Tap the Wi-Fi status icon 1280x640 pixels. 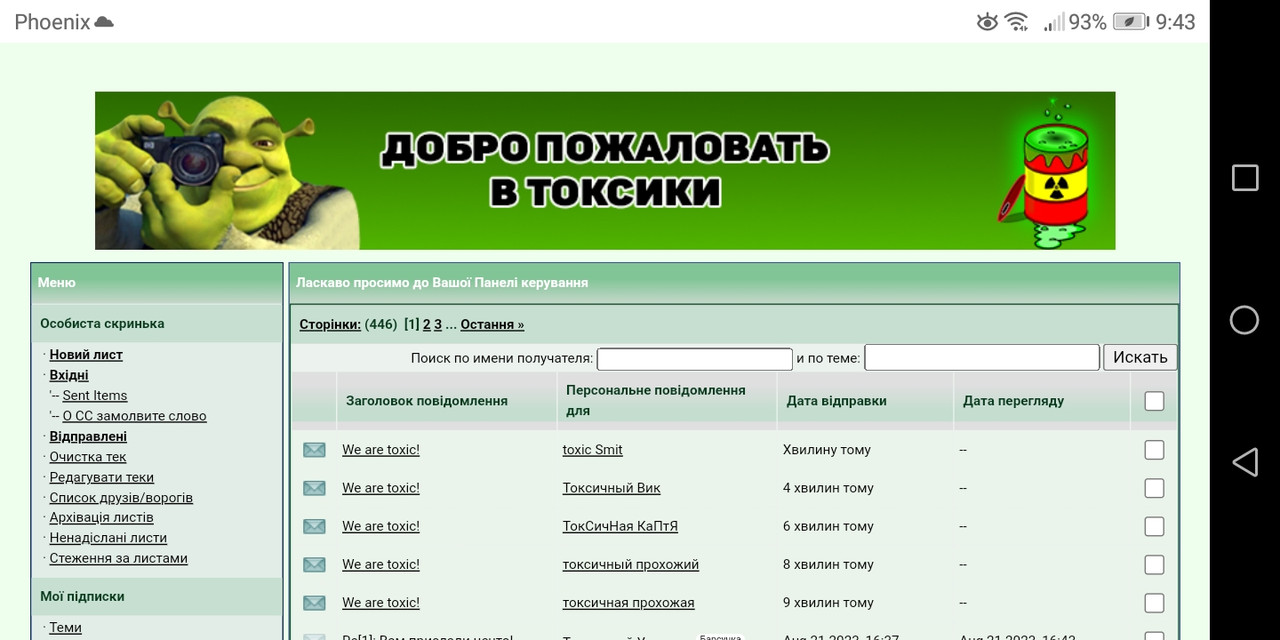[x=1017, y=21]
